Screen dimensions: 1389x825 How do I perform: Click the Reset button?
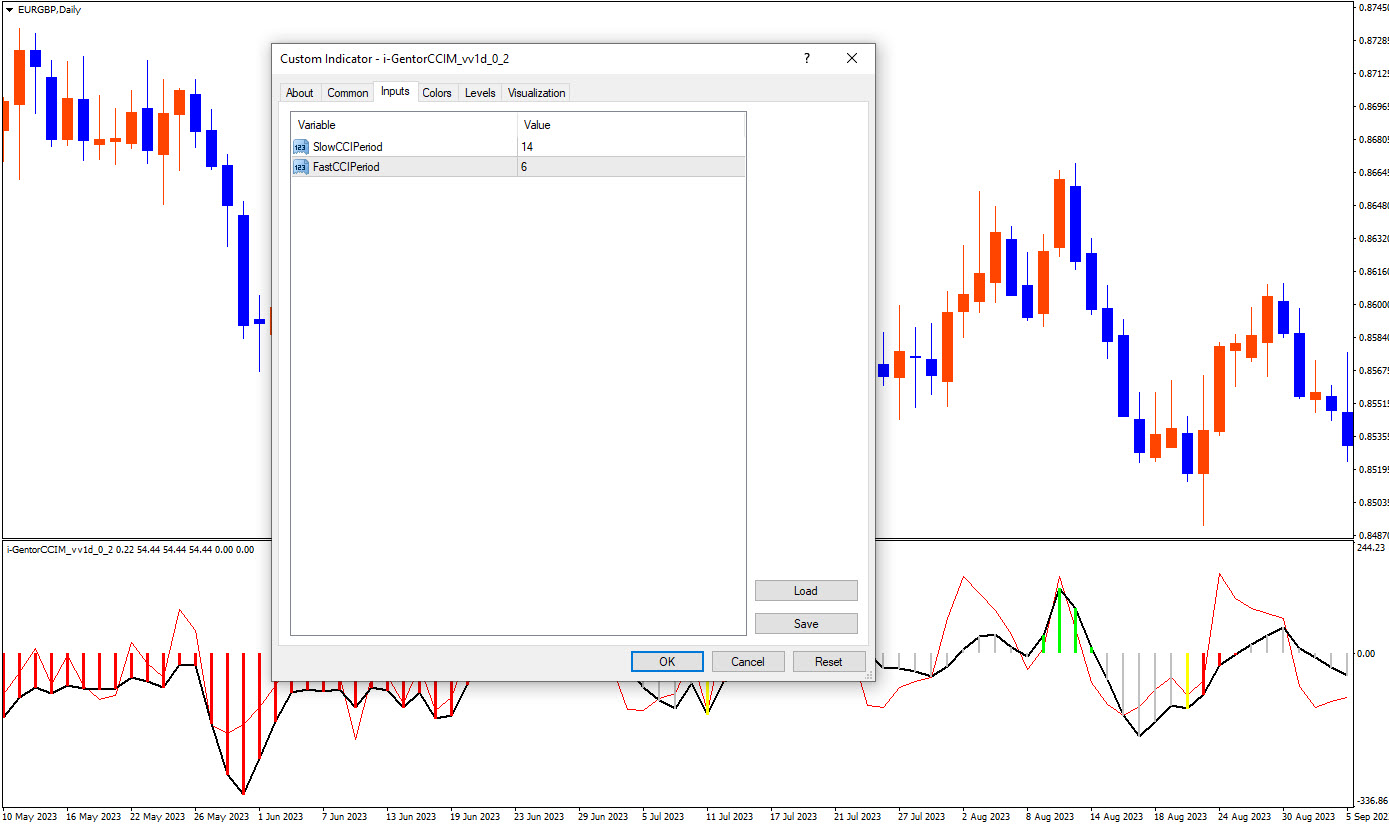click(829, 662)
